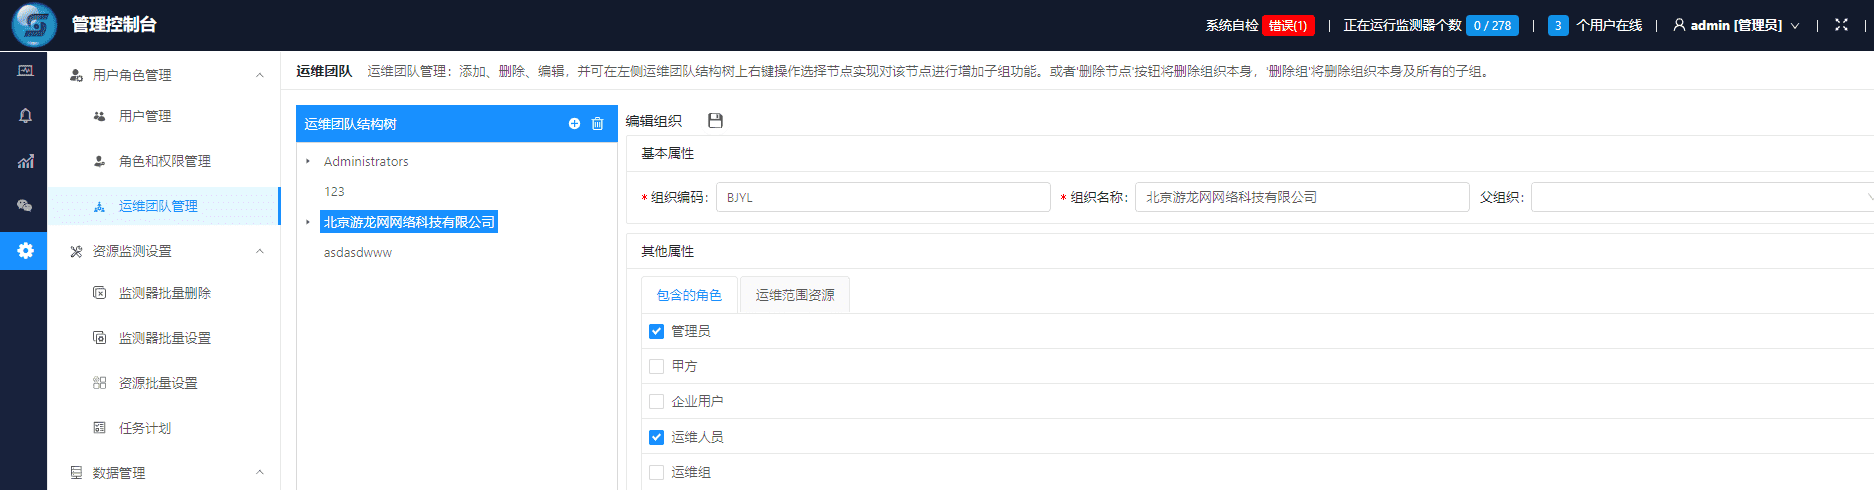Screen dimensions: 1874x490
Task: Click the 组织编码 input field
Action: coord(883,197)
